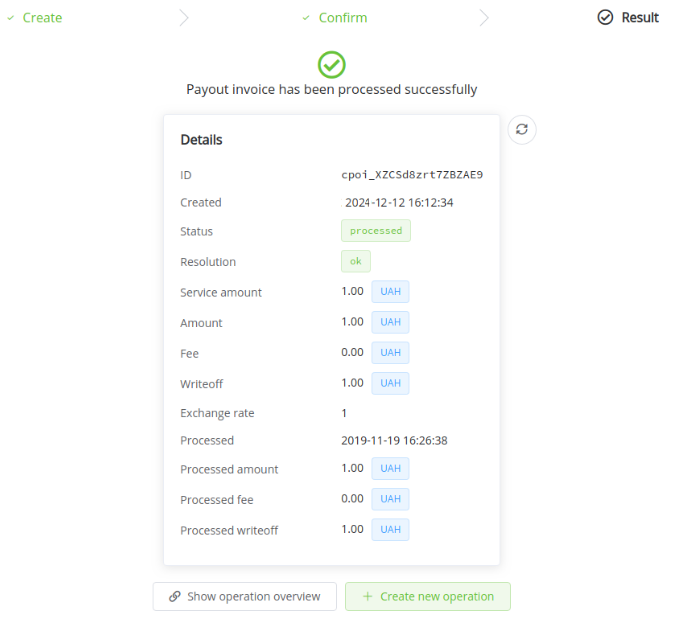
Task: Click the UAH tag for Processed writeoff
Action: pyautogui.click(x=390, y=530)
